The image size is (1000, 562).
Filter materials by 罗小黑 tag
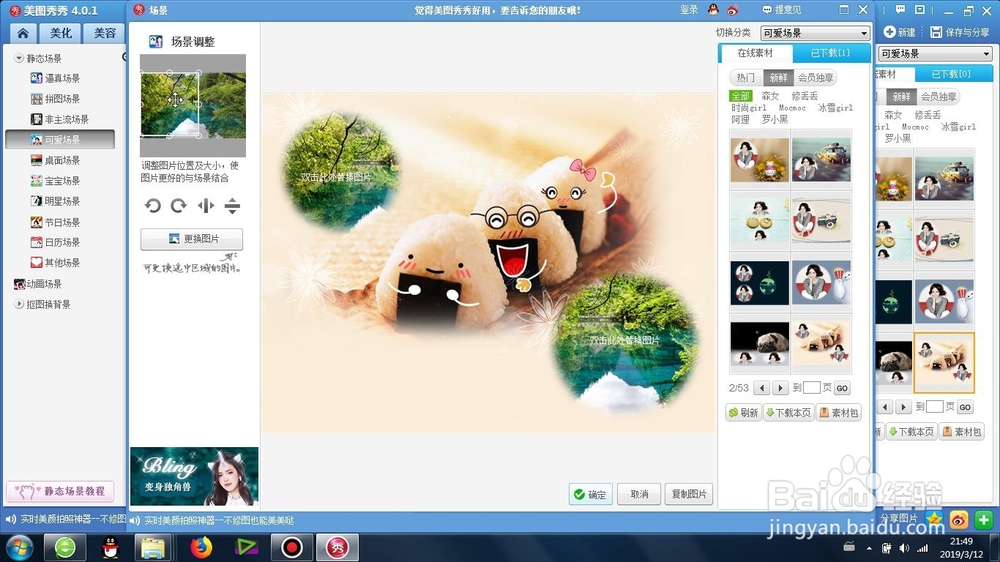(775, 119)
